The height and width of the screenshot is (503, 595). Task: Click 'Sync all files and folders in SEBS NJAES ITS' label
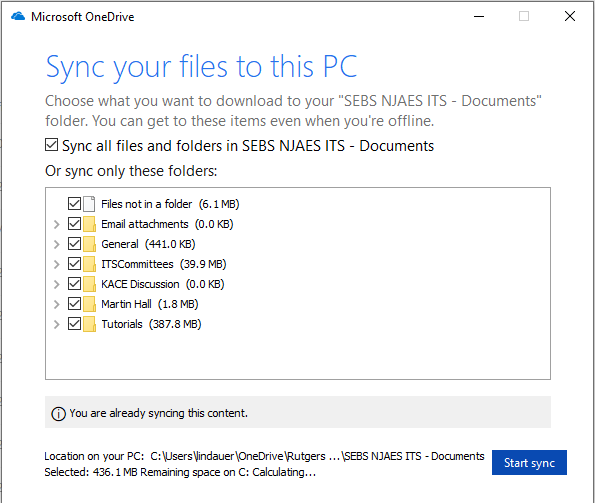[x=248, y=146]
